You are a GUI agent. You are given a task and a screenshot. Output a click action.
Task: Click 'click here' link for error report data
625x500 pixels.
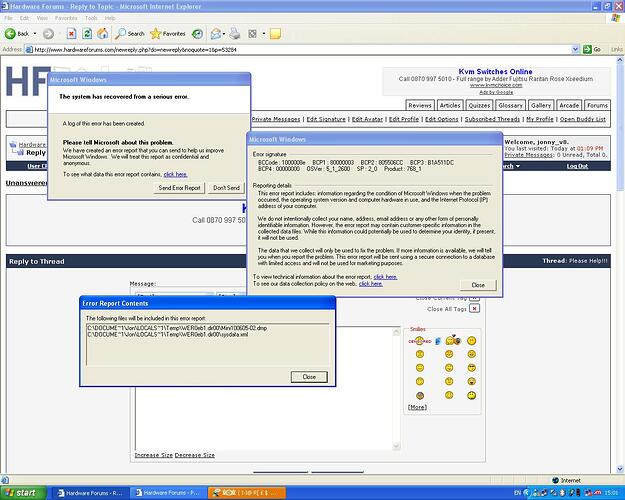(x=175, y=174)
